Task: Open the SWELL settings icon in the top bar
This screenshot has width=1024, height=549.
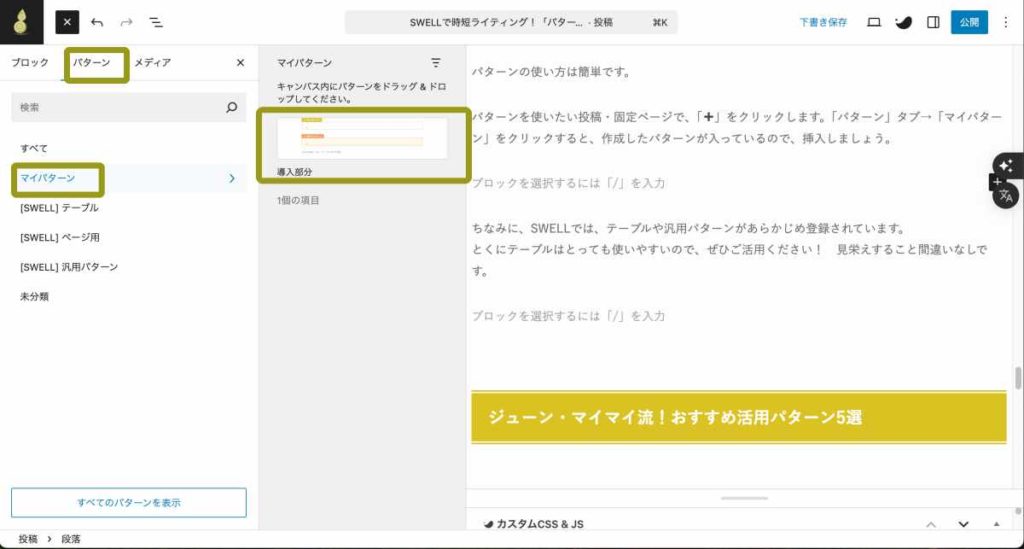Action: pos(903,22)
